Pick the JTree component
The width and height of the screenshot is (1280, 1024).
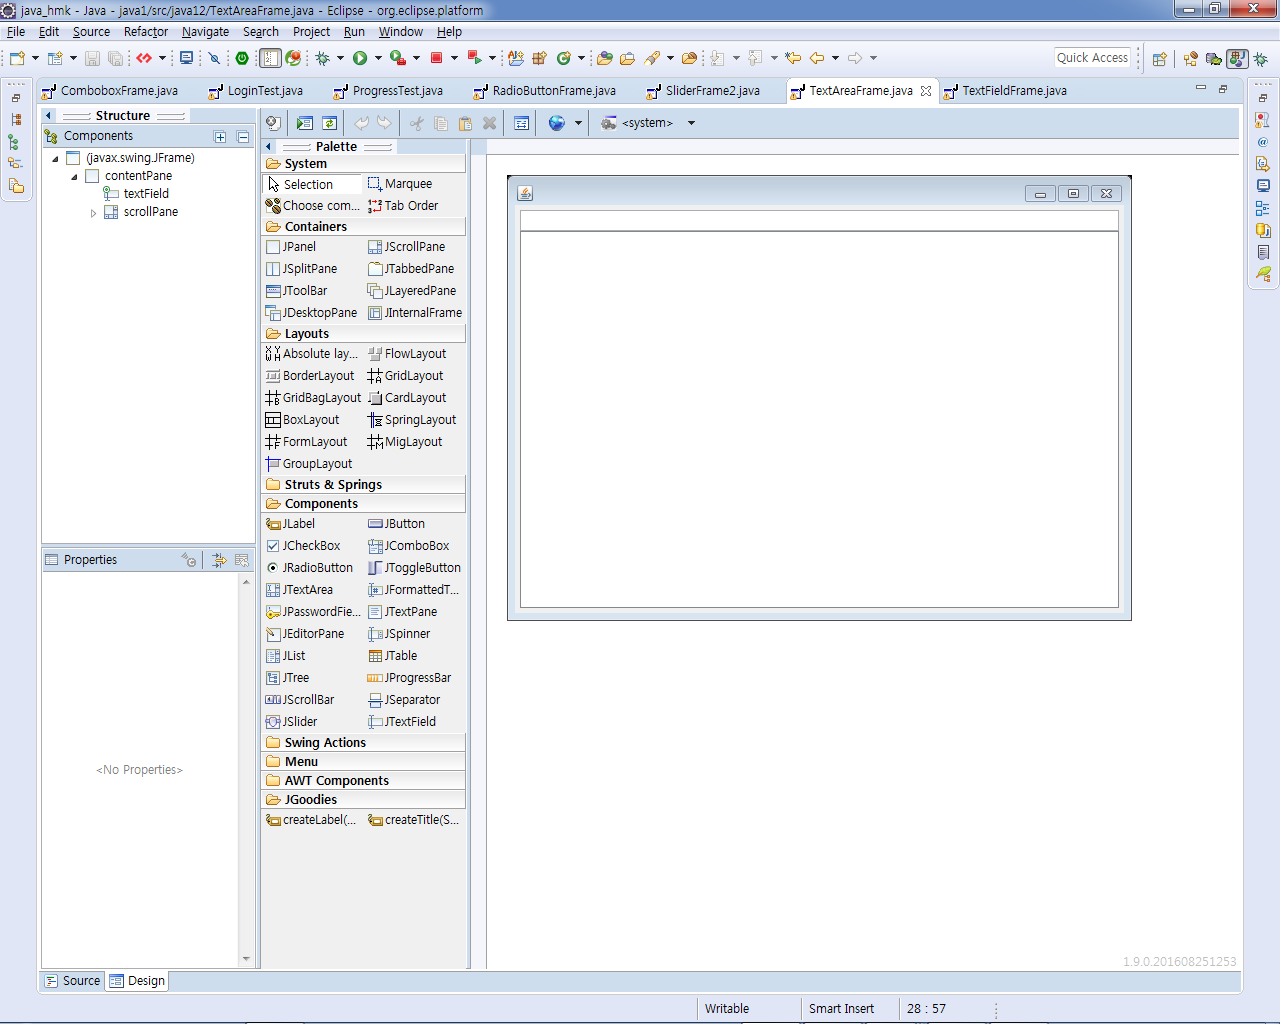(288, 678)
